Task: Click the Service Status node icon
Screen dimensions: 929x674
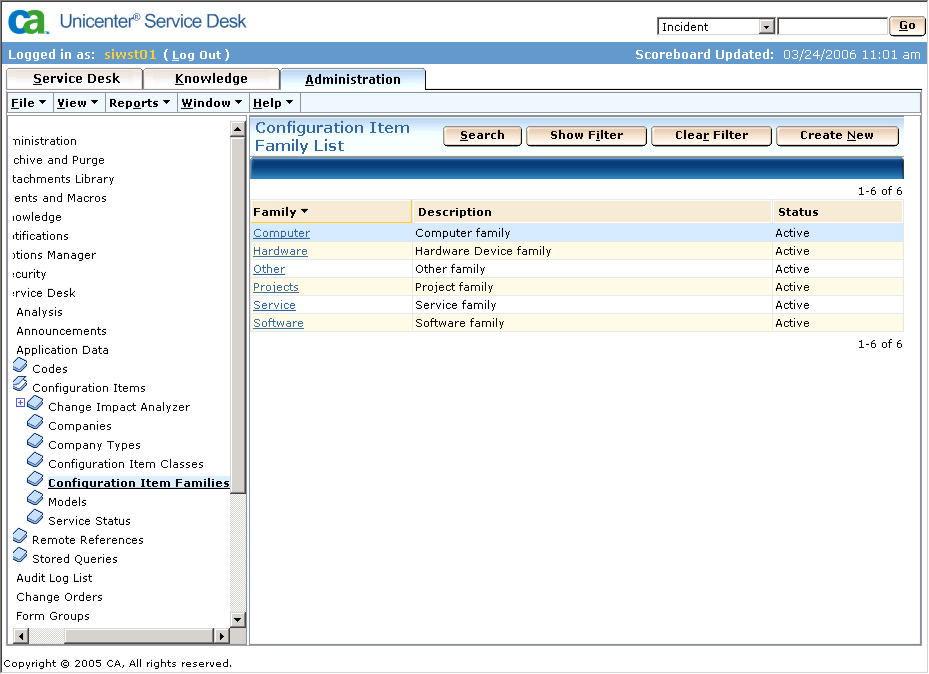Action: (36, 518)
